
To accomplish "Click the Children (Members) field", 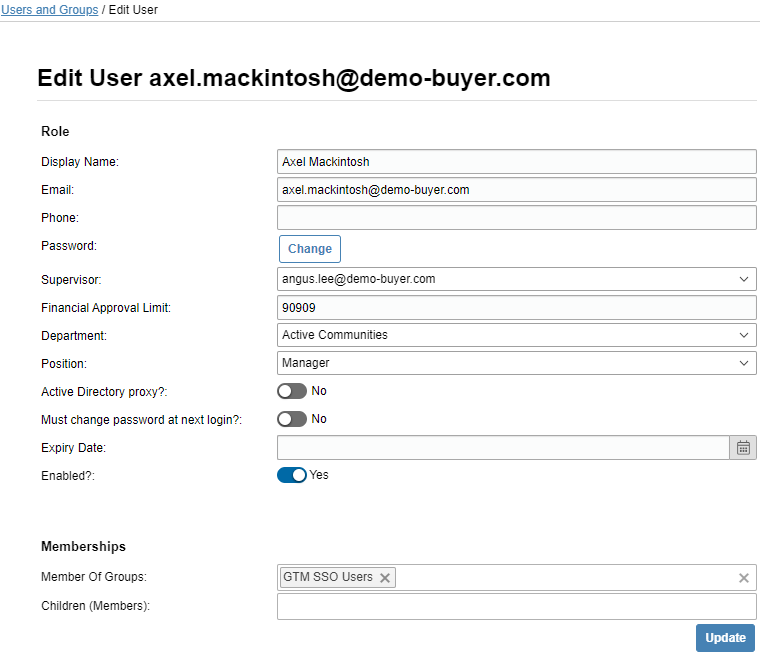I will (x=517, y=607).
